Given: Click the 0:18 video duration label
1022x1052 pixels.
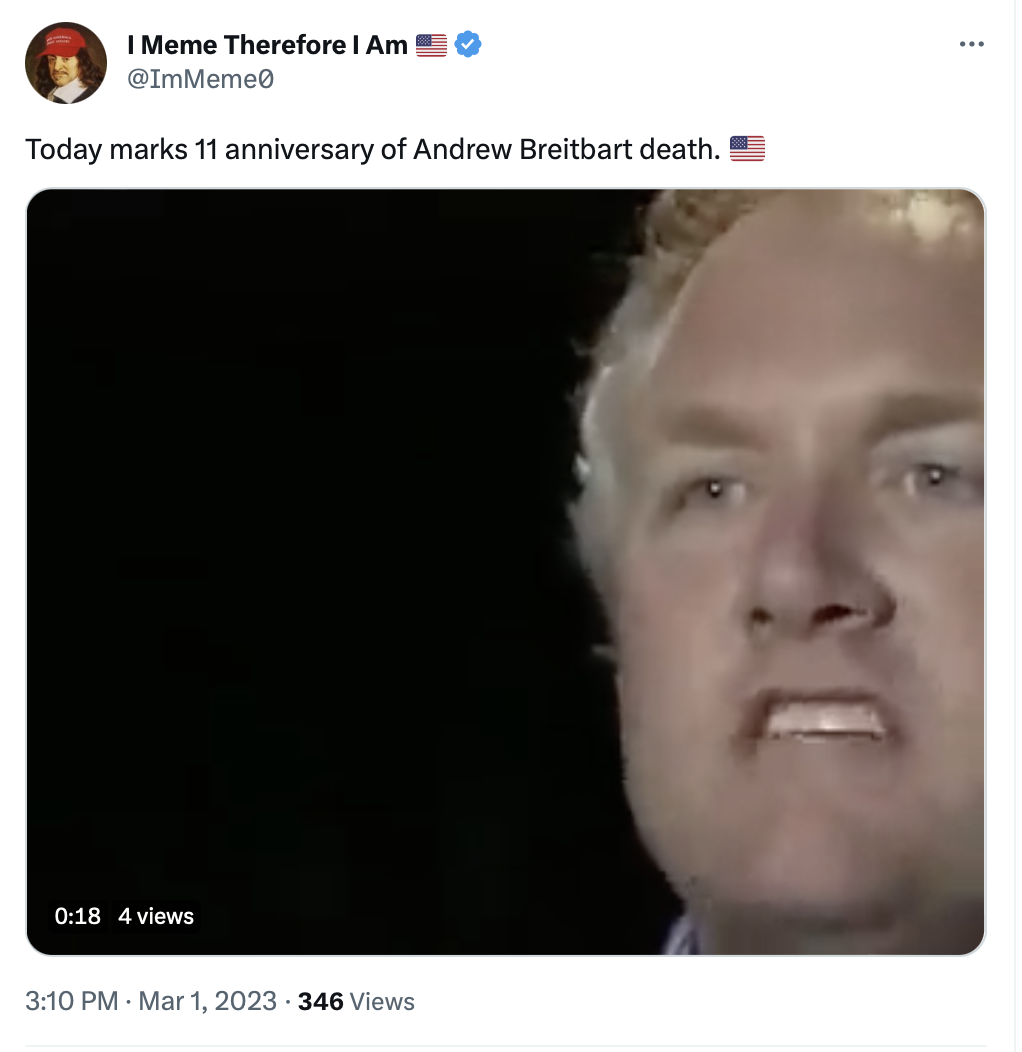Looking at the screenshot, I should (x=77, y=916).
